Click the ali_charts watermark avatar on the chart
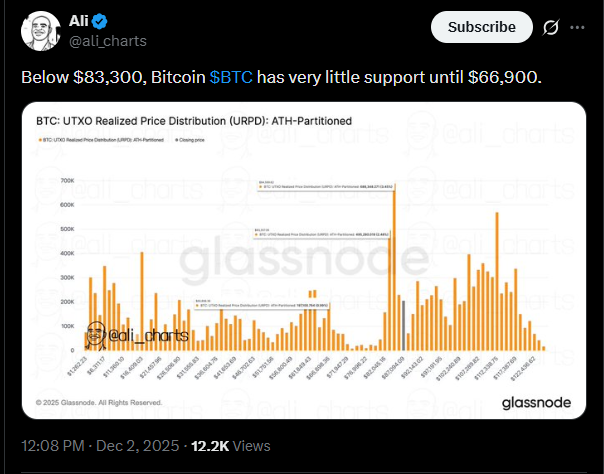 (x=97, y=334)
